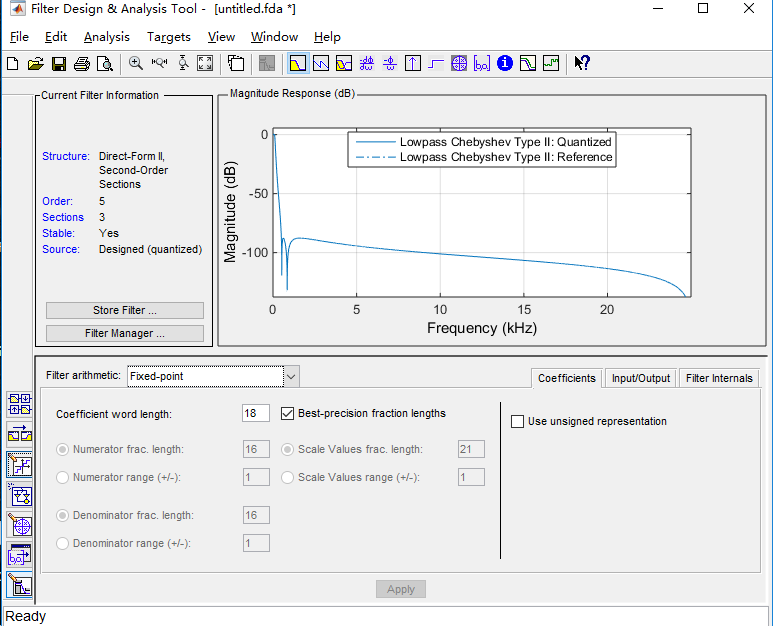
Task: Open the Edit menu
Action: (56, 37)
